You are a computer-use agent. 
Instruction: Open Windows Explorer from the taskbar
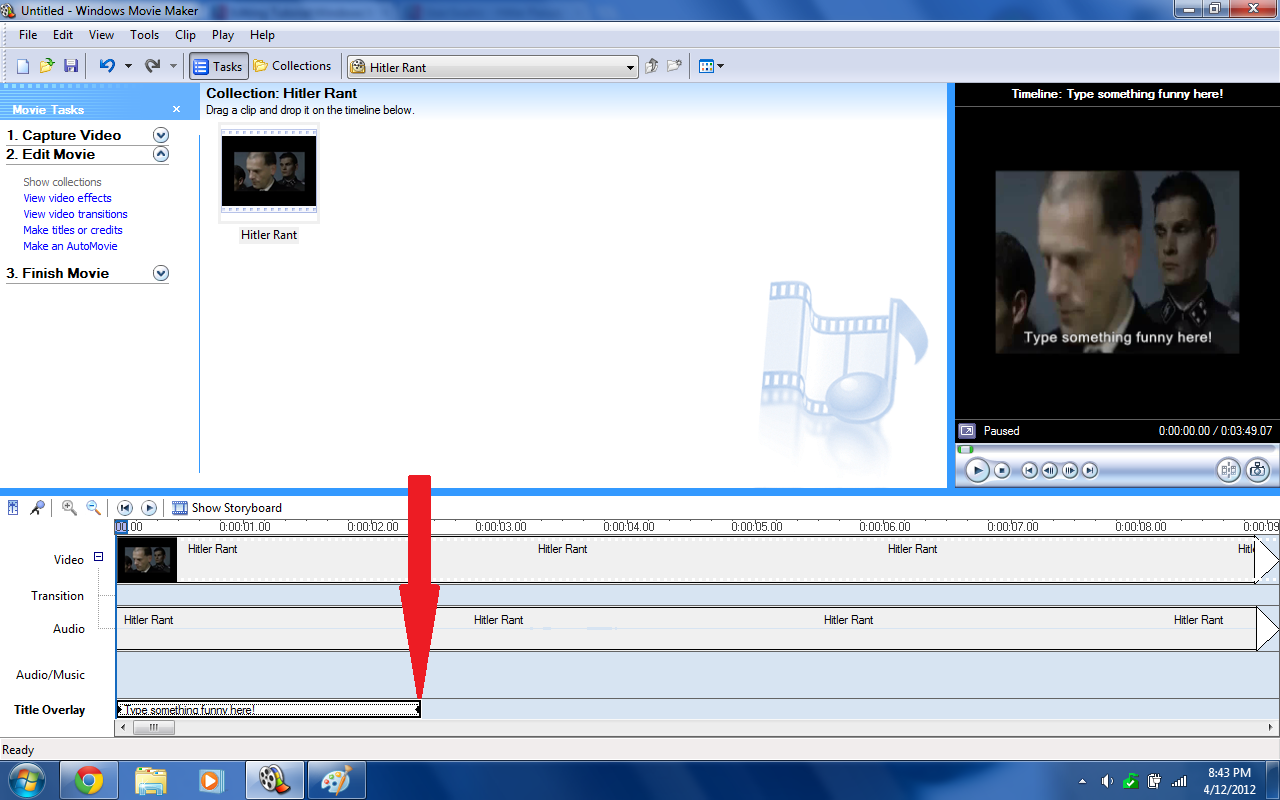pyautogui.click(x=151, y=780)
